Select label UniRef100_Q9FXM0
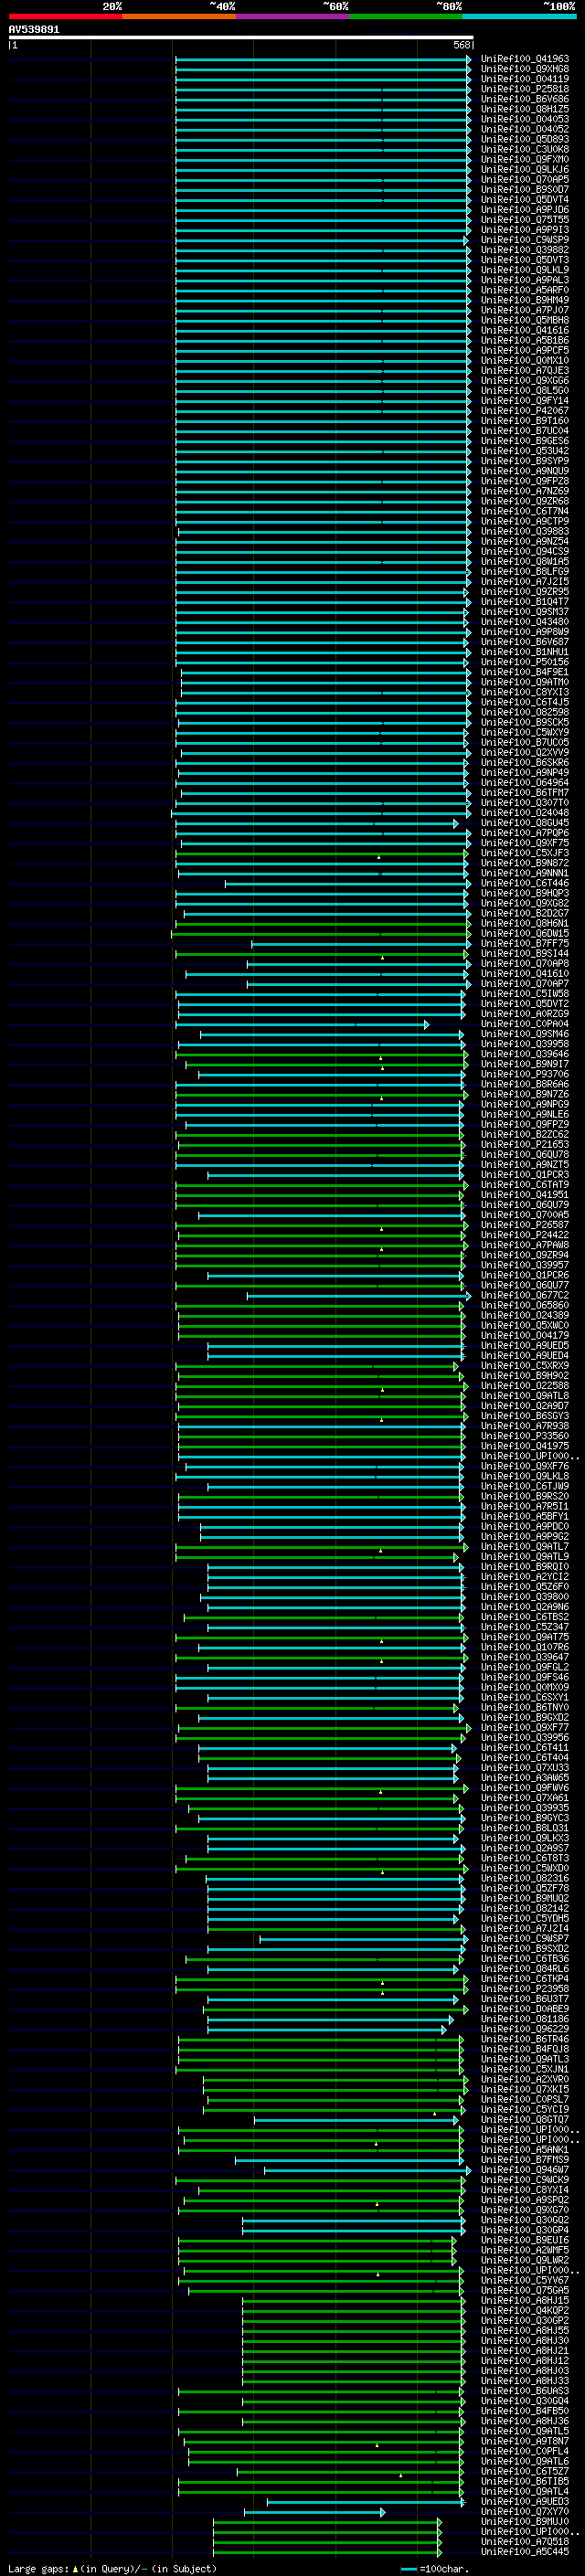This screenshot has width=585, height=2576. click(x=525, y=159)
